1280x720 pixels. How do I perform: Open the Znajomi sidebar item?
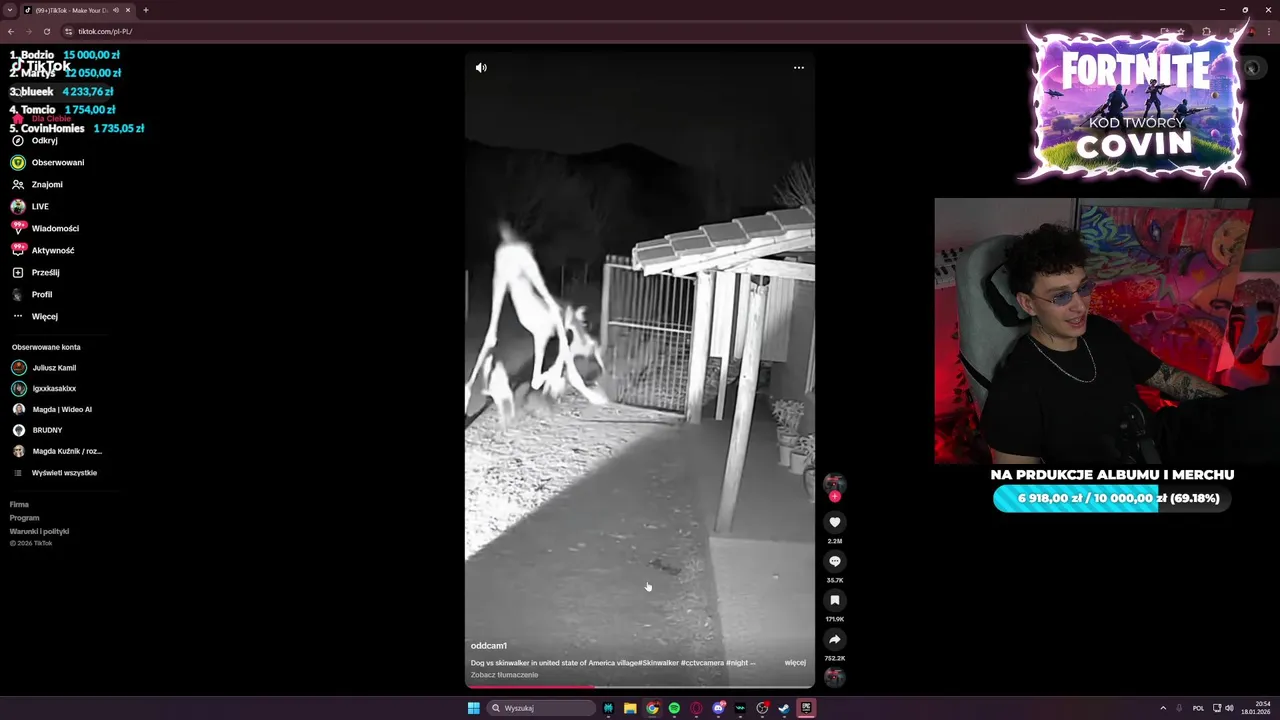(x=37, y=185)
